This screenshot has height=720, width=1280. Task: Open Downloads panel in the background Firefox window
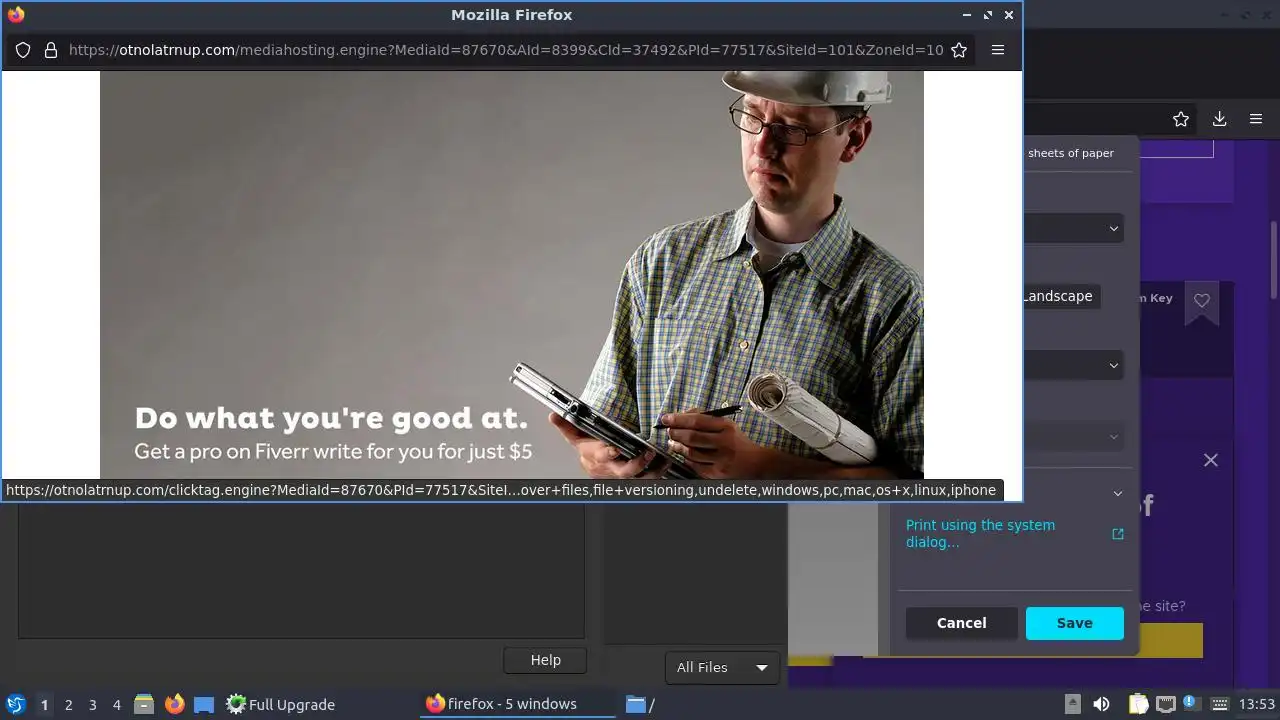[1219, 119]
